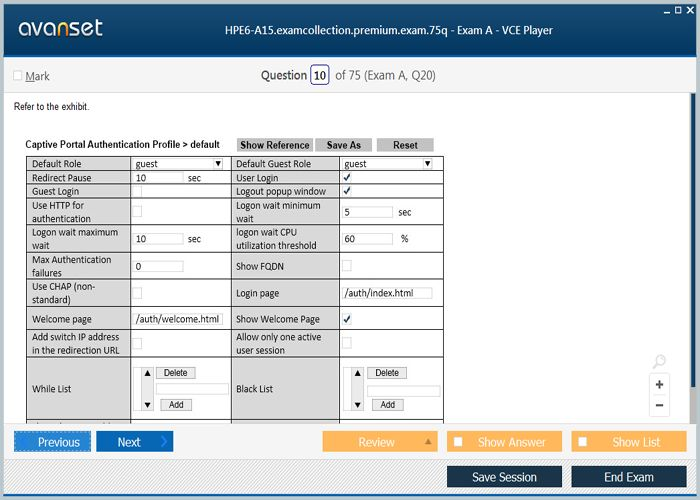Close the VCE Player window
700x500 pixels.
tap(690, 8)
